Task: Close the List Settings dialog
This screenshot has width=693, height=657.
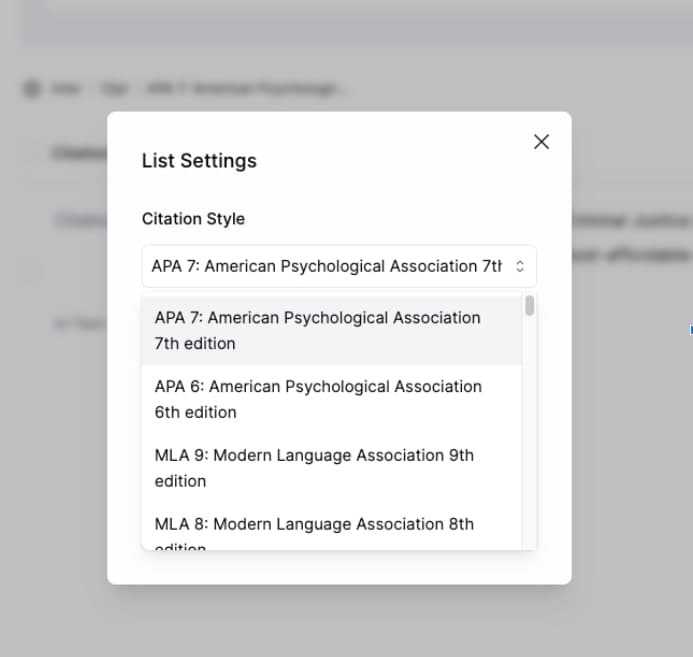Action: [541, 142]
